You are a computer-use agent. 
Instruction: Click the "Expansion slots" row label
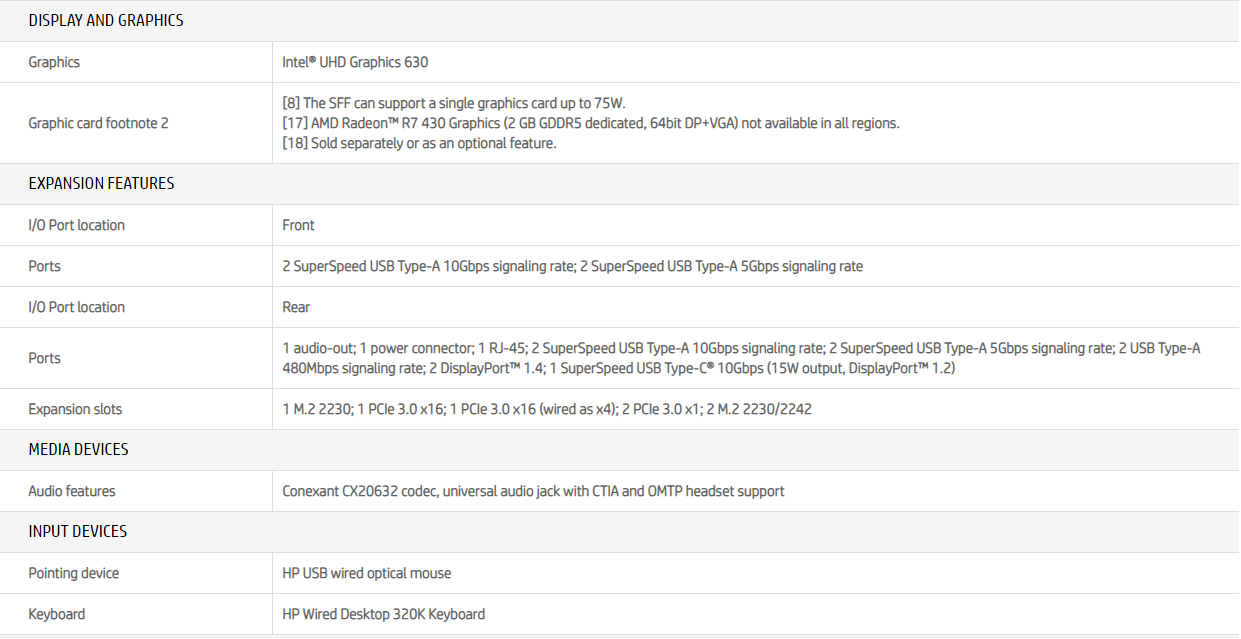coord(75,409)
